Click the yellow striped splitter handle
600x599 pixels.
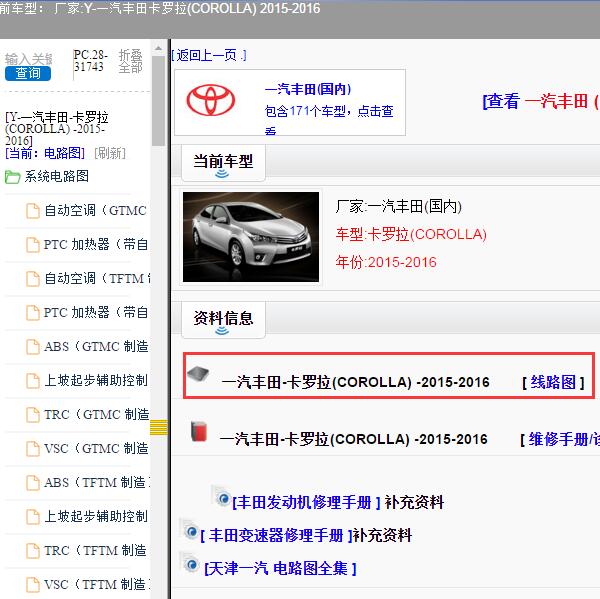(159, 428)
